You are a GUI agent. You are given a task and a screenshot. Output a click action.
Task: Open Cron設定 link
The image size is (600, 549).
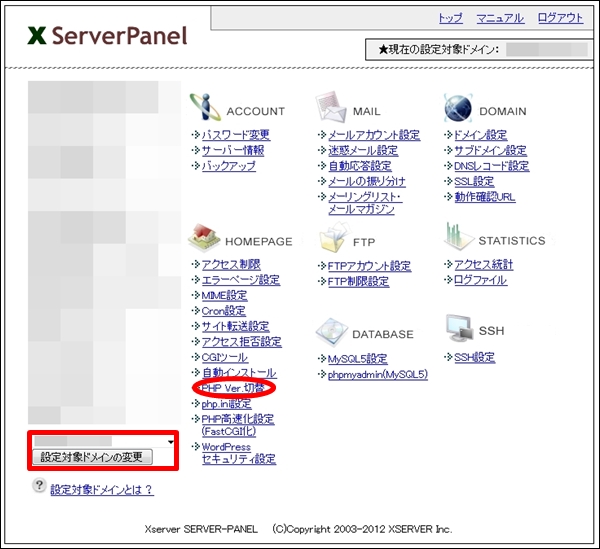coord(223,311)
